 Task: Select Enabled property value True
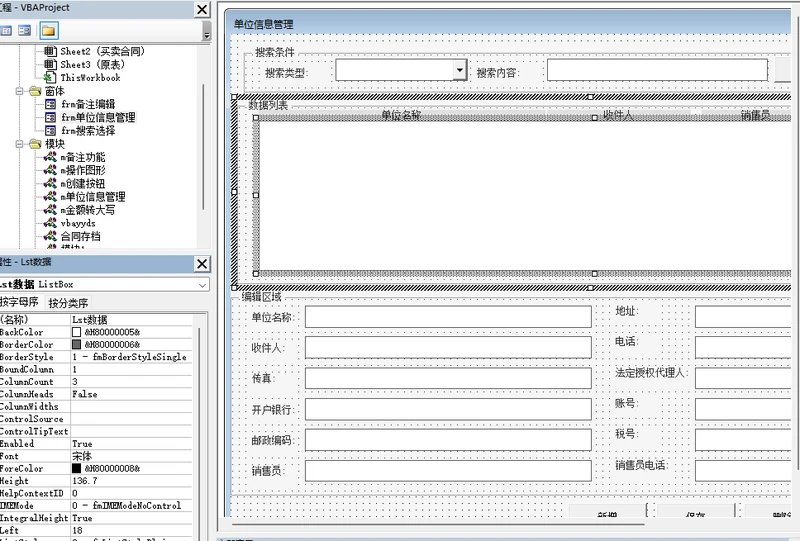[x=131, y=444]
